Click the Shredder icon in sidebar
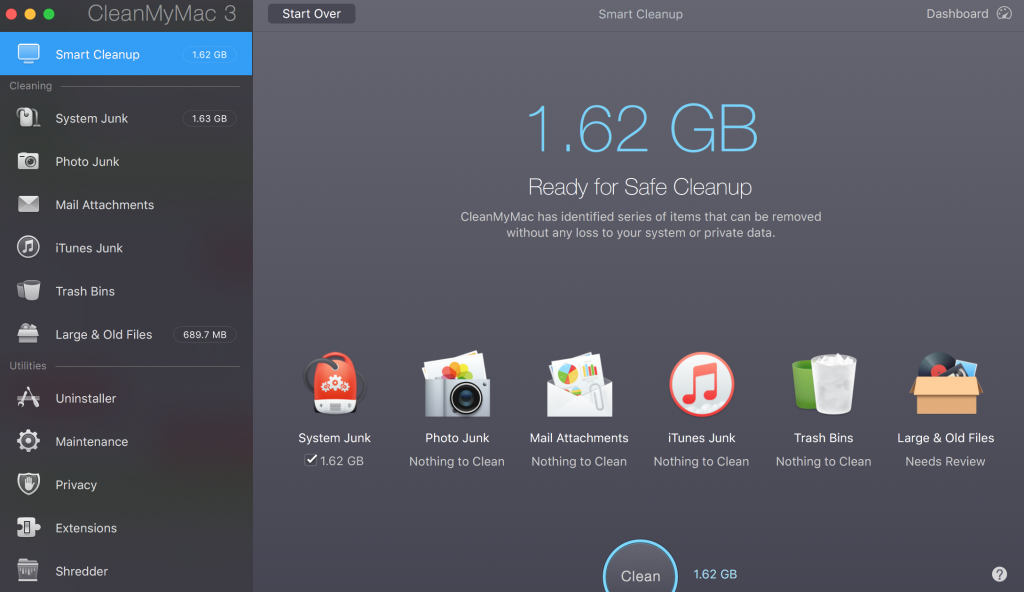The height and width of the screenshot is (592, 1024). pos(28,570)
